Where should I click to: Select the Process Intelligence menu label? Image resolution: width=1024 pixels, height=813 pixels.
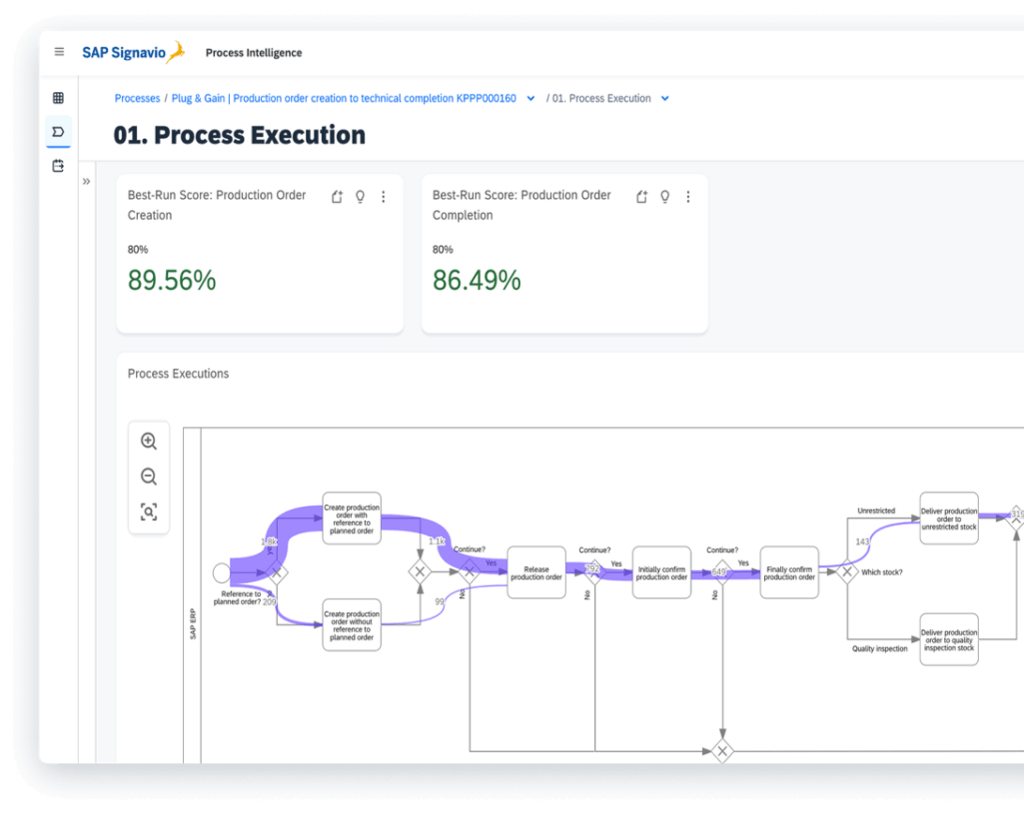tap(253, 52)
